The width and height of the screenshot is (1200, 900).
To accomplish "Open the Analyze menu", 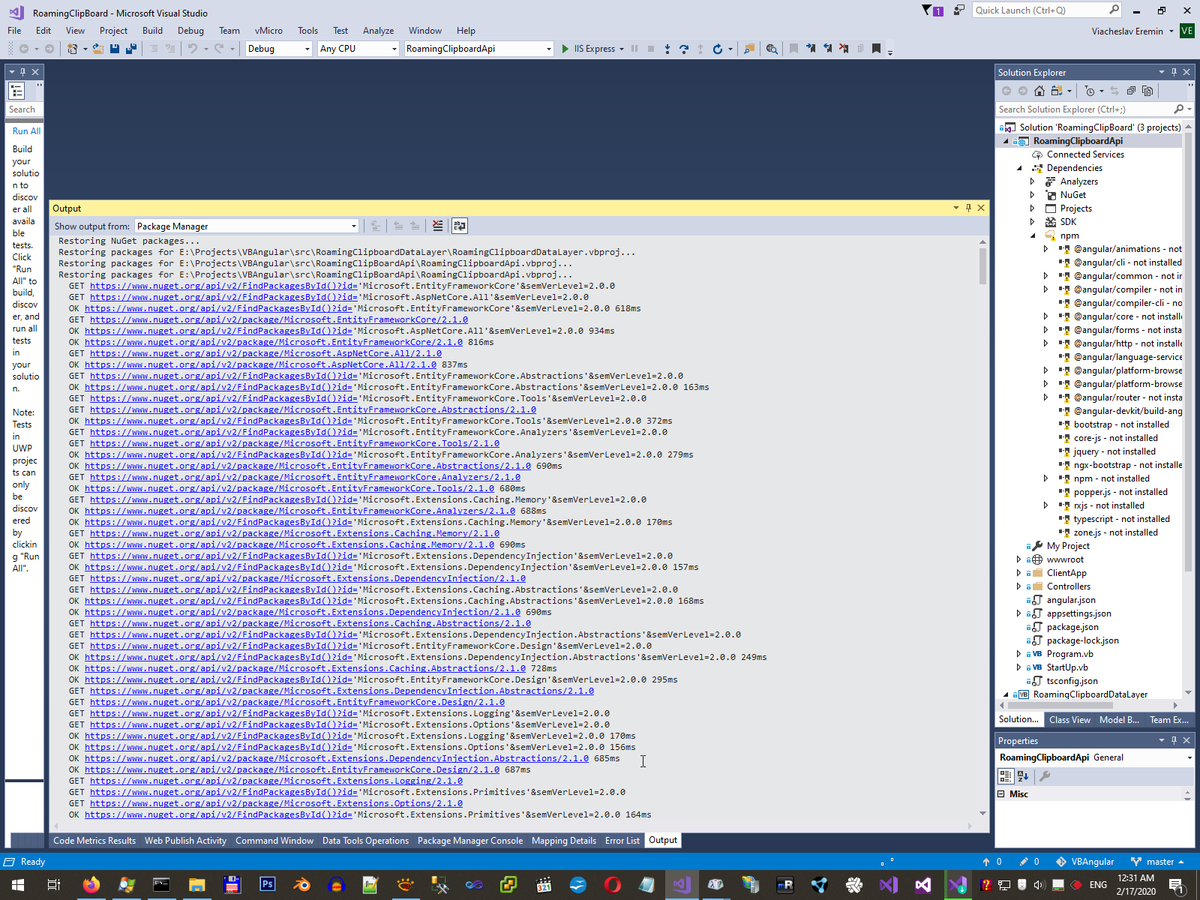I will 378,31.
